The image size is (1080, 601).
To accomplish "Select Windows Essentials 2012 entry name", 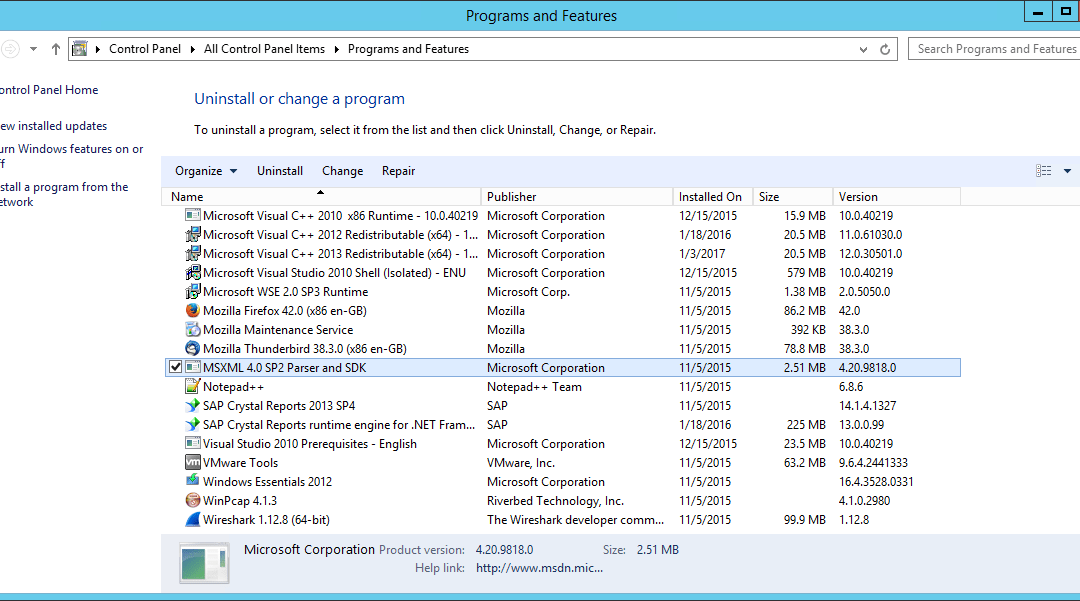I will point(267,482).
